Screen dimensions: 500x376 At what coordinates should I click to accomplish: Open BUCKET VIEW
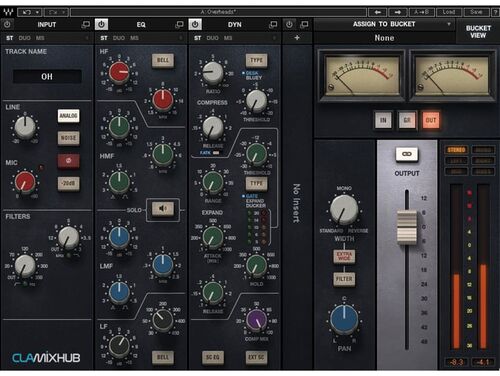[478, 32]
